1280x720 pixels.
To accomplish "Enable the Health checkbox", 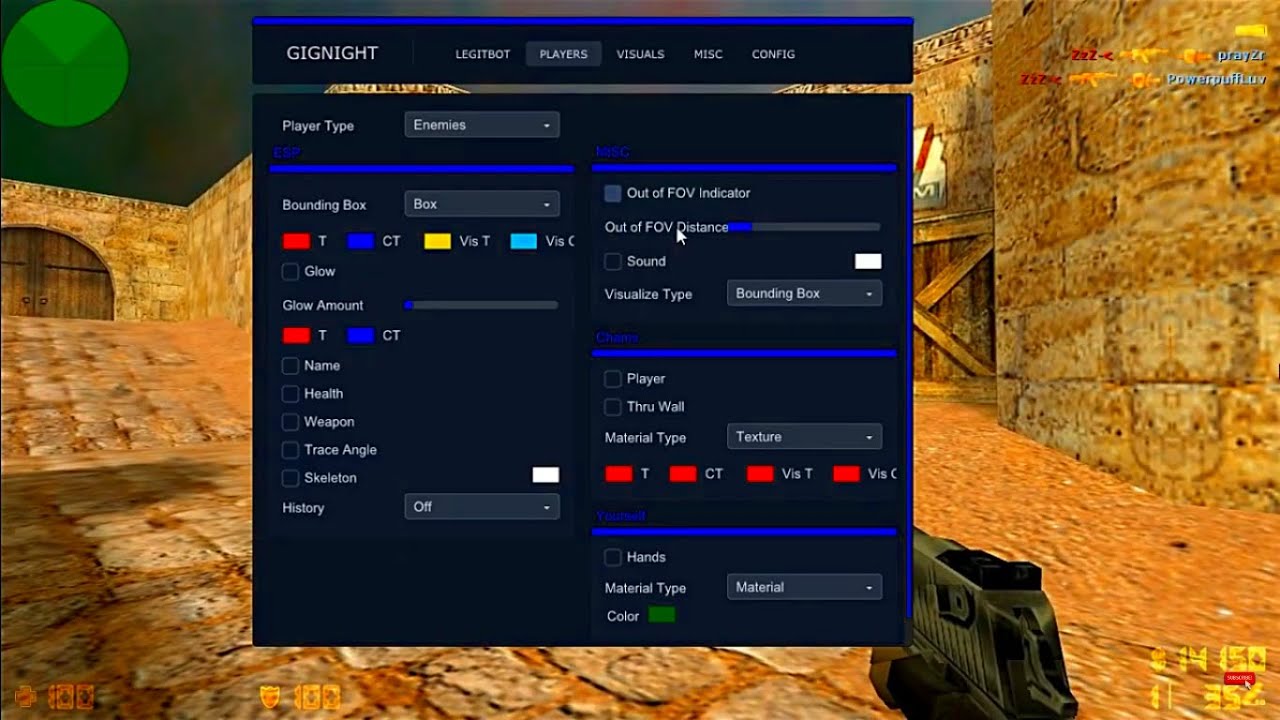I will [x=290, y=394].
